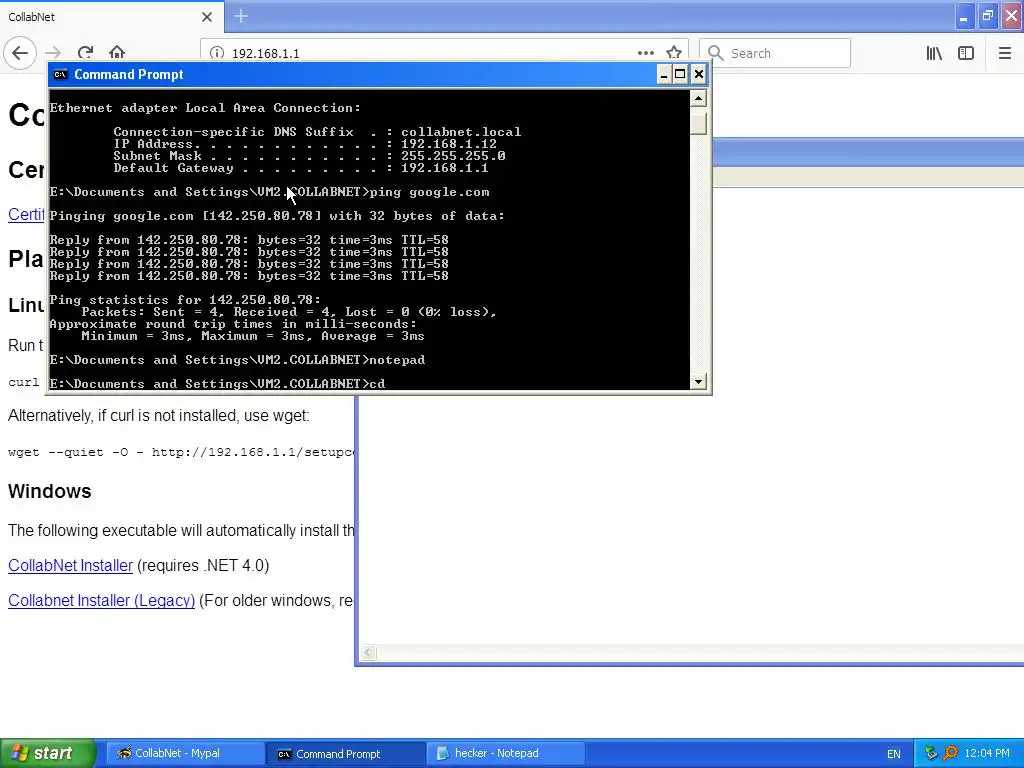Open the Collabnet Installer (Legacy) link
Screen dimensions: 1024x768
click(101, 601)
